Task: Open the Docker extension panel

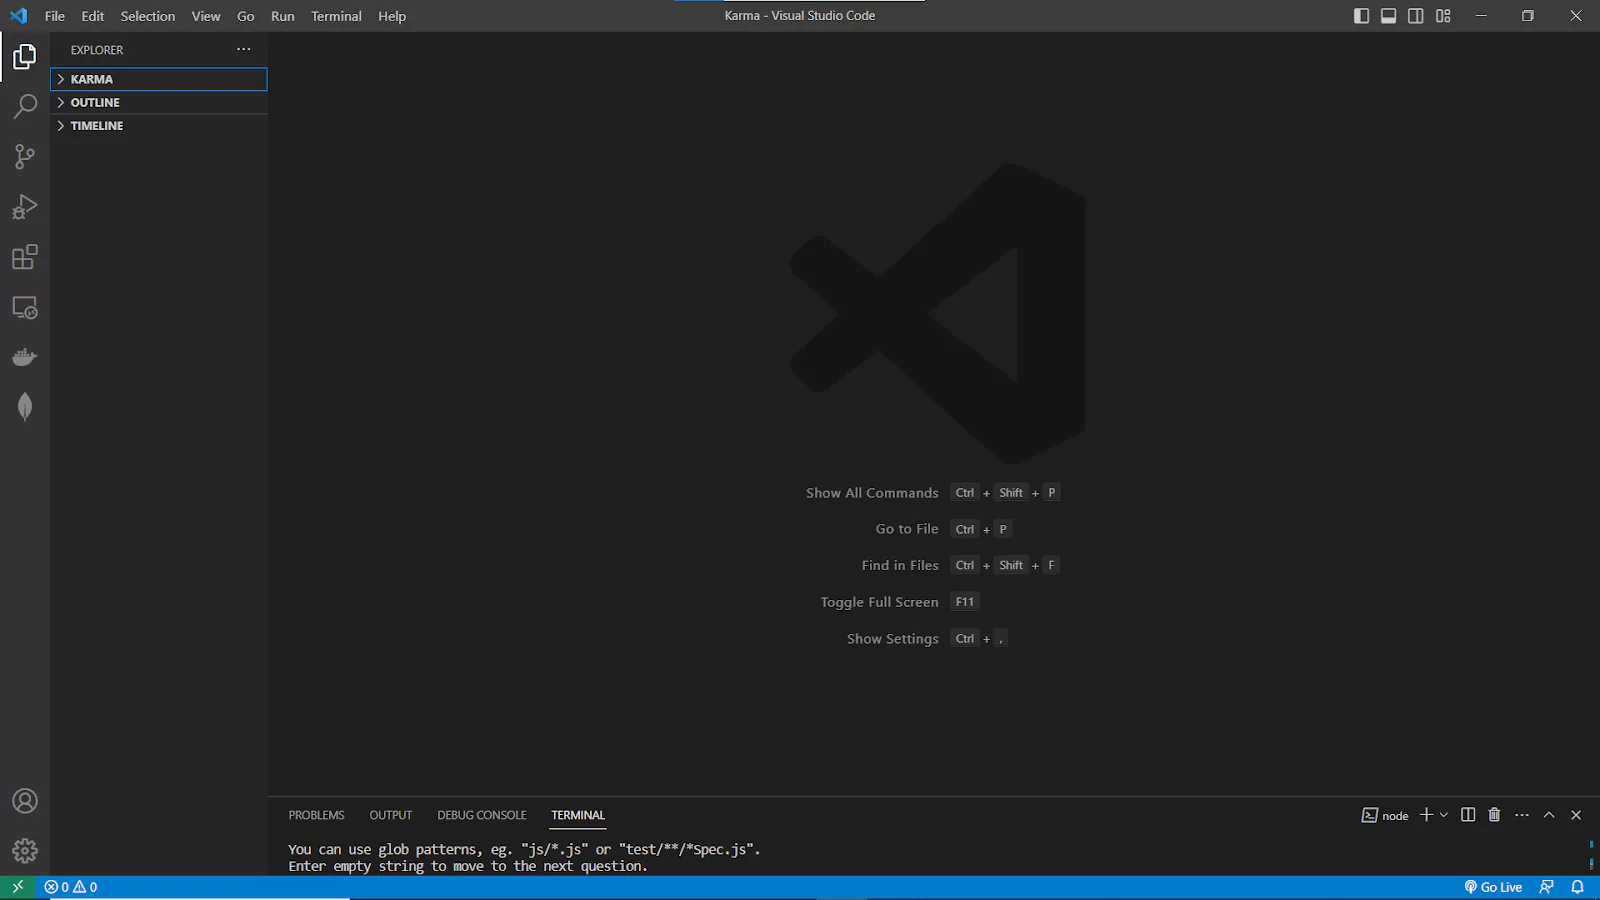Action: (x=25, y=356)
